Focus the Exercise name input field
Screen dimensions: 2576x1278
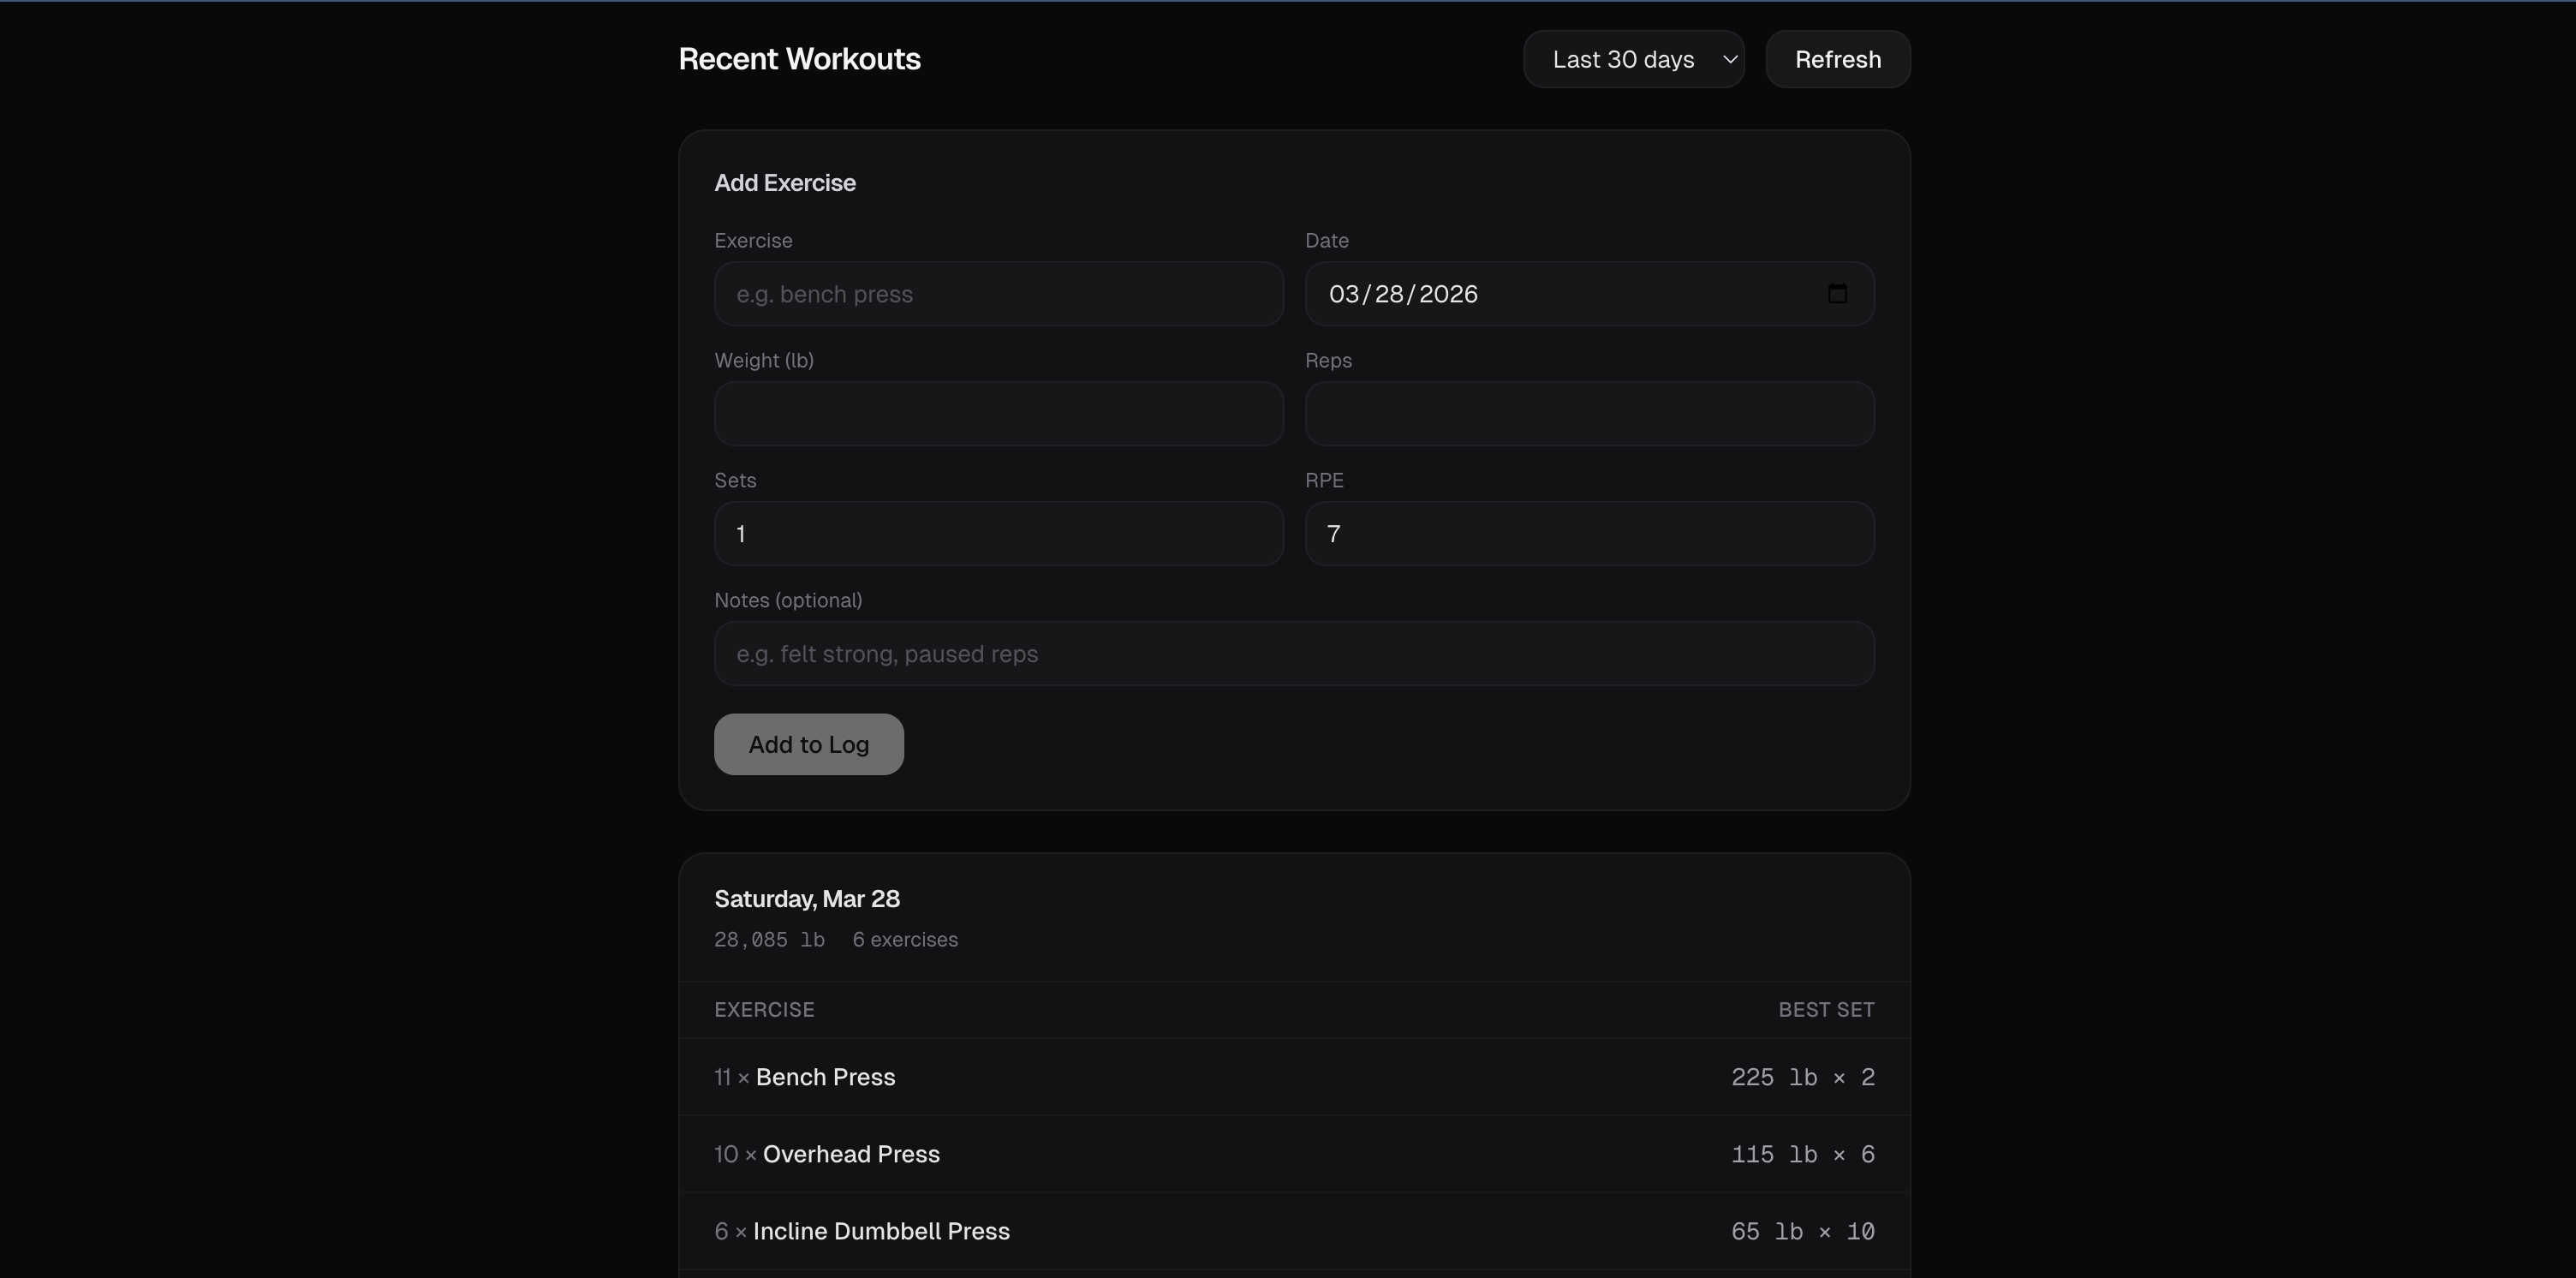(x=998, y=294)
